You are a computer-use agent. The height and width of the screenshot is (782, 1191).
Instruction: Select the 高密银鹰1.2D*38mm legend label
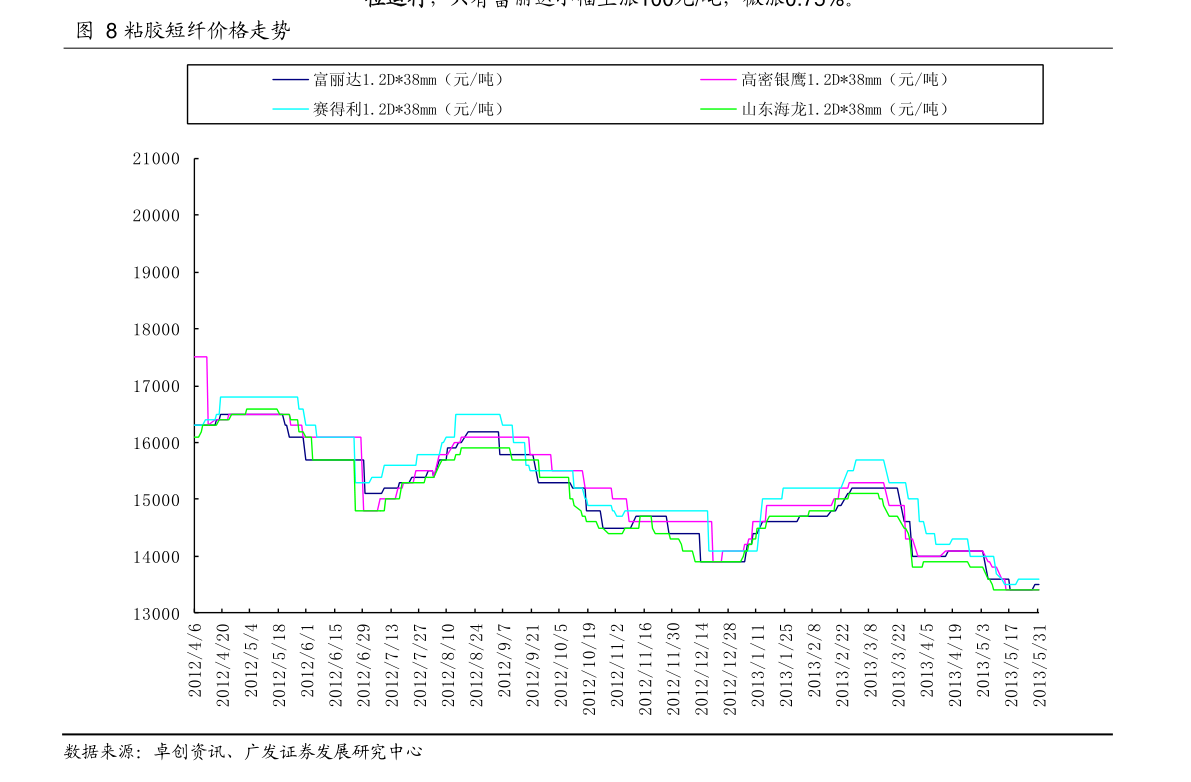pyautogui.click(x=845, y=79)
